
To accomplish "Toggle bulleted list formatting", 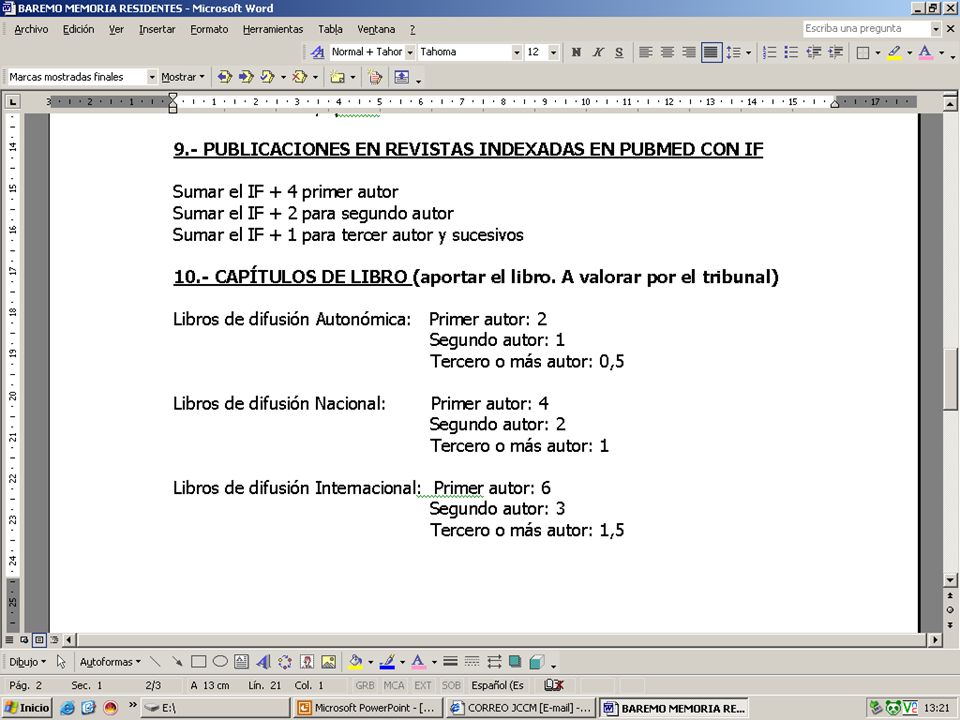I will click(791, 53).
